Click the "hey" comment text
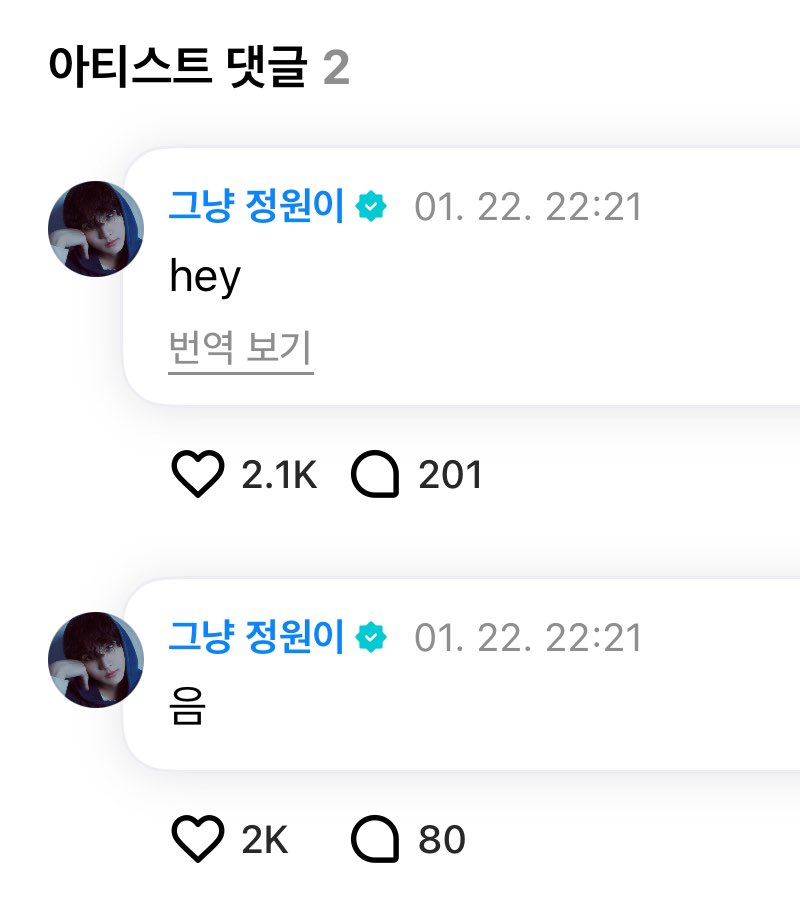 click(205, 277)
